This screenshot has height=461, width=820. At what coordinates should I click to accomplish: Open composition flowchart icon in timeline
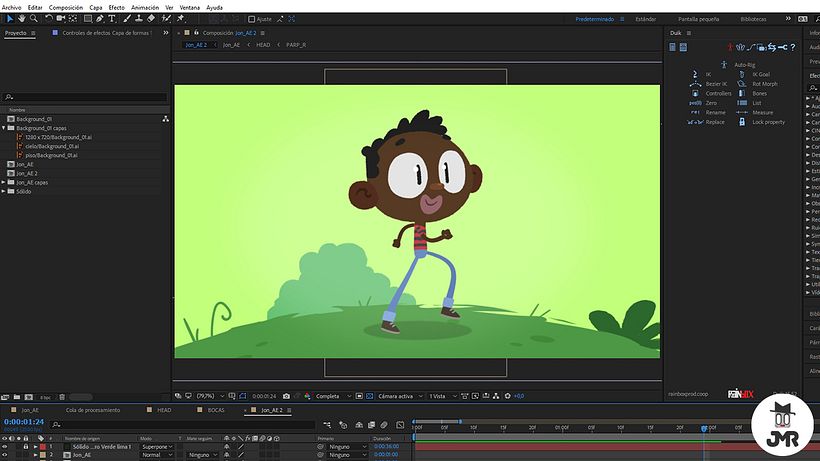[x=327, y=425]
